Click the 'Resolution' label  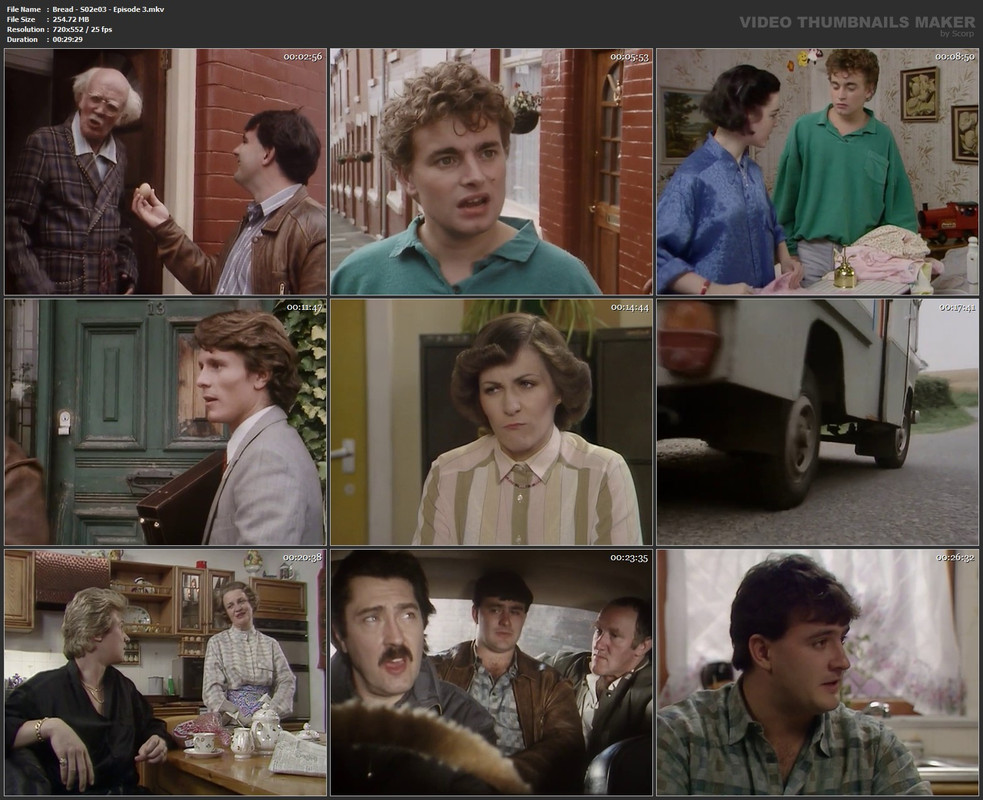coord(26,29)
